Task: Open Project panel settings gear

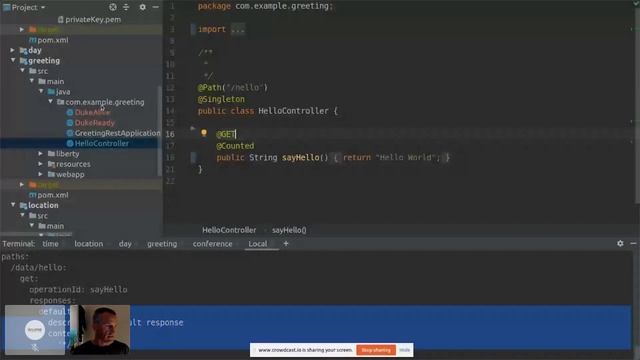Action: 142,7
